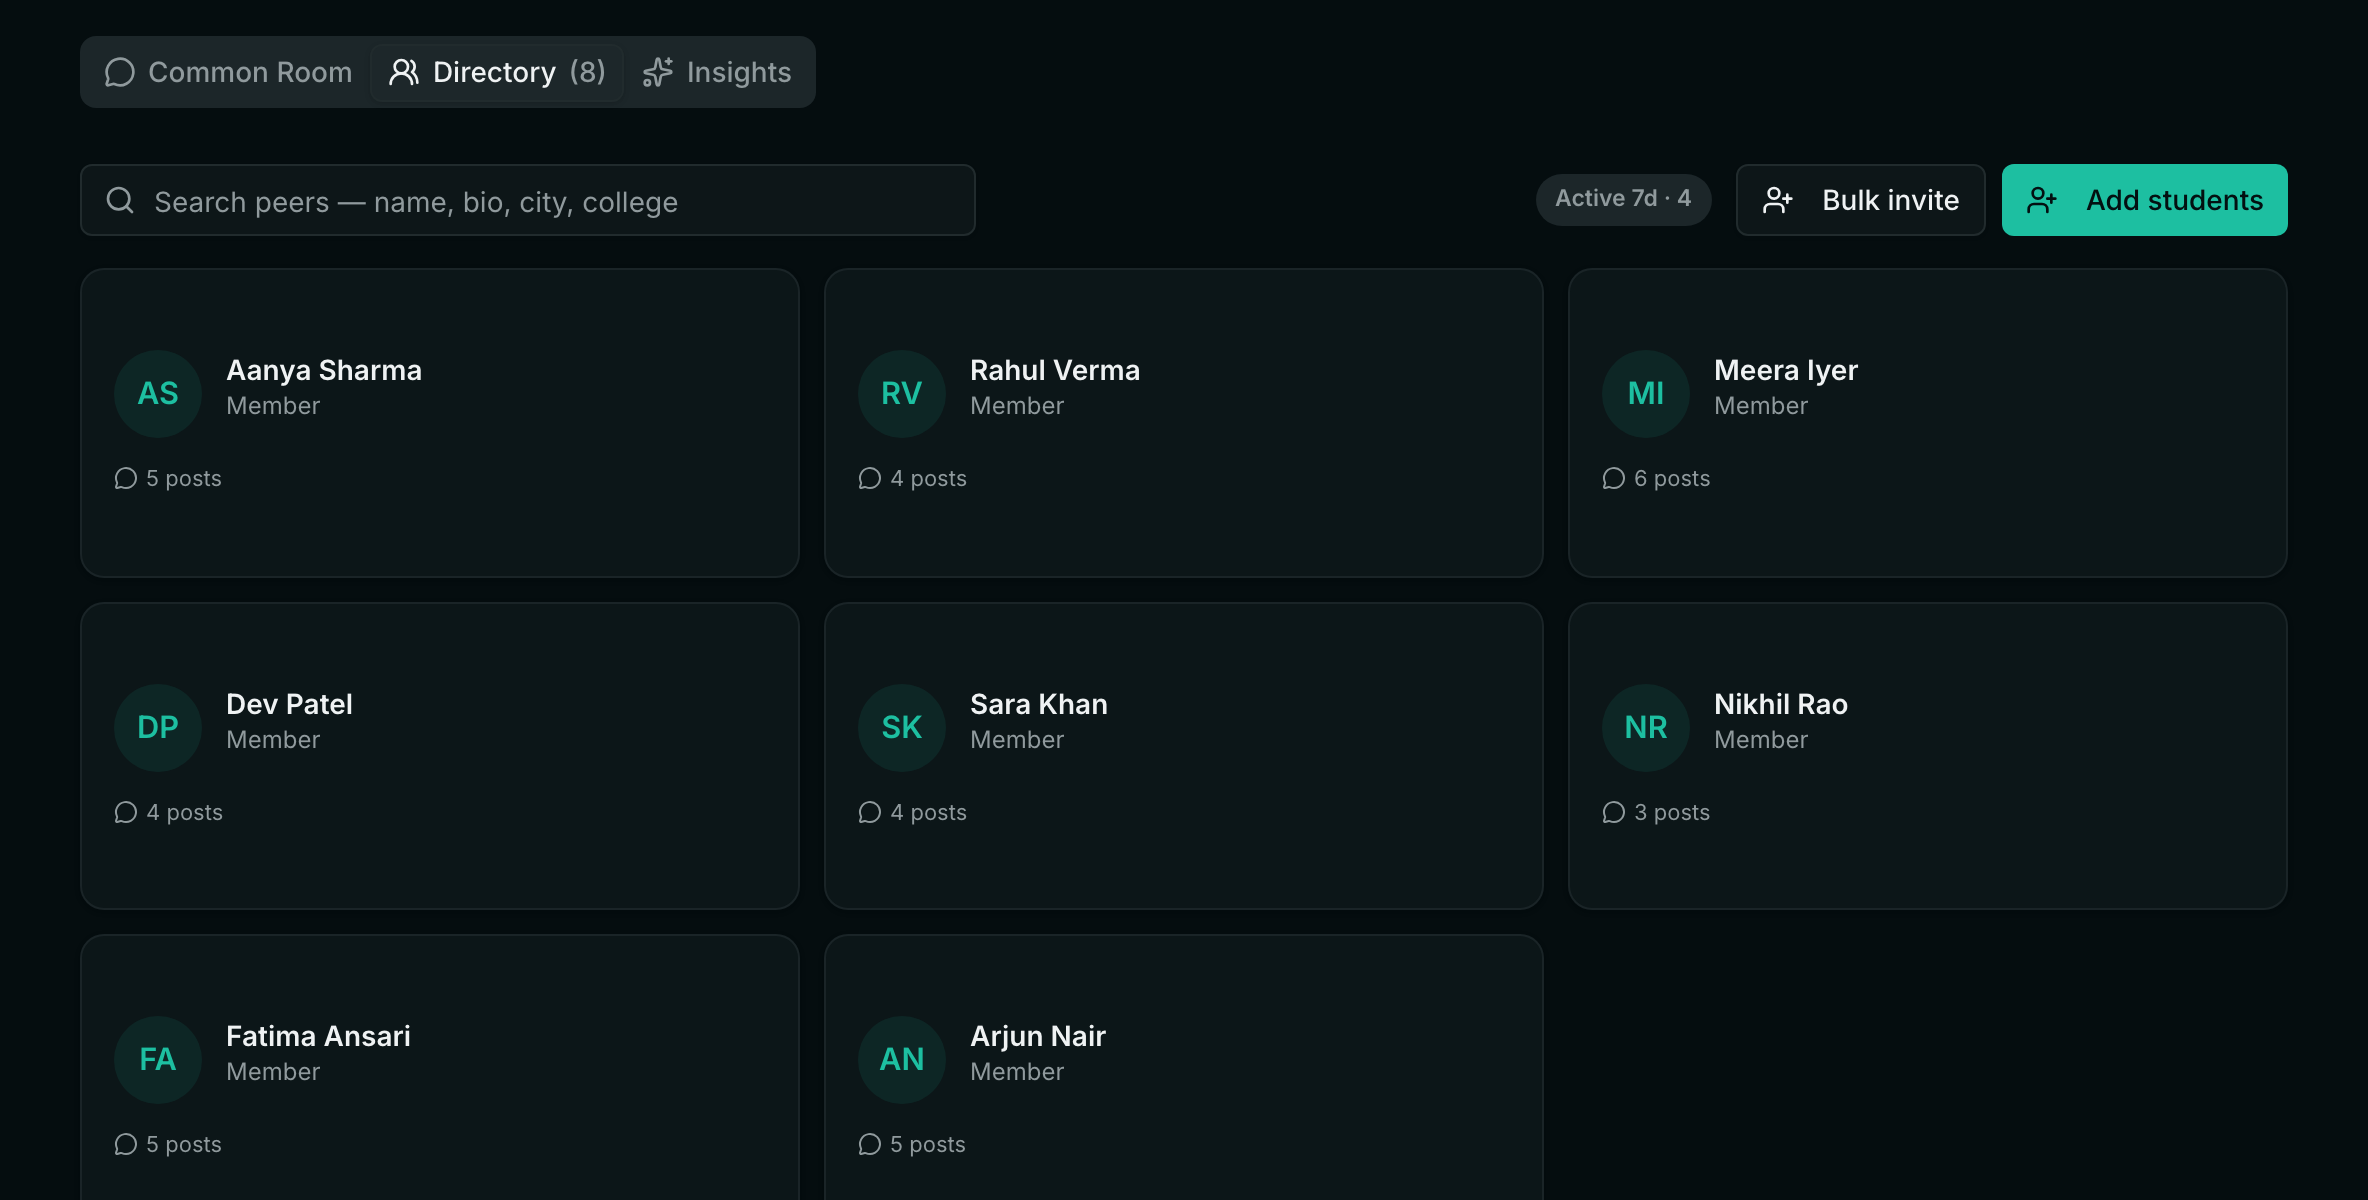
Task: Click Aanya Sharma's AS avatar
Action: (158, 394)
